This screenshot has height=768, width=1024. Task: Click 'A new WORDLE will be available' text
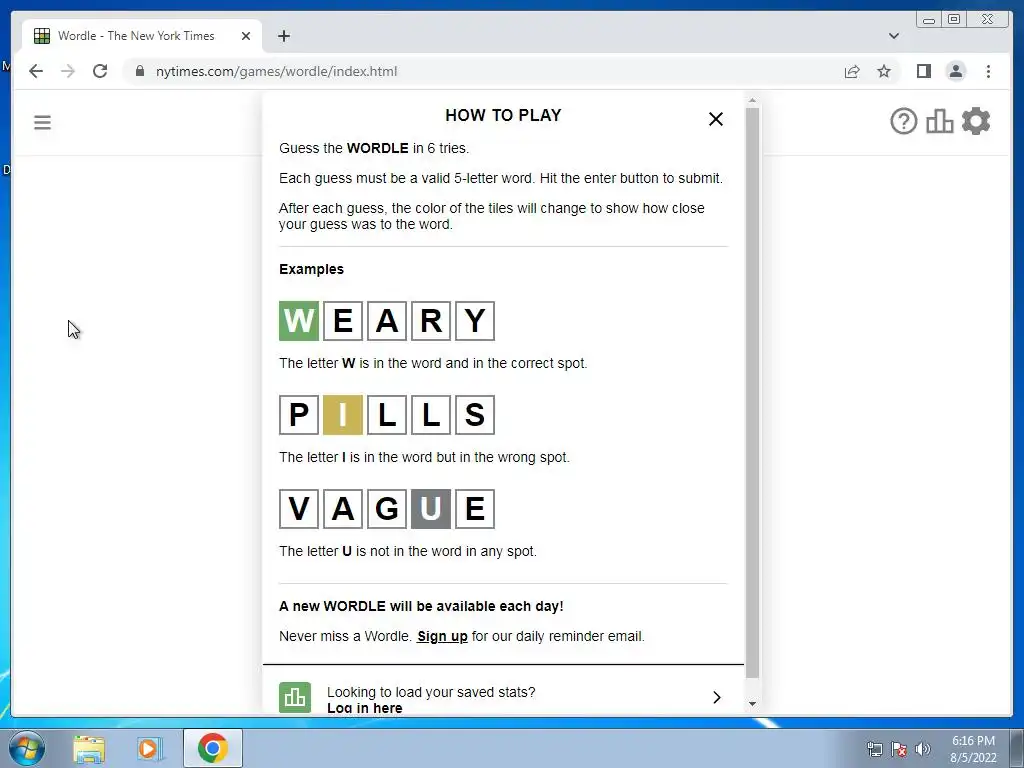[421, 606]
